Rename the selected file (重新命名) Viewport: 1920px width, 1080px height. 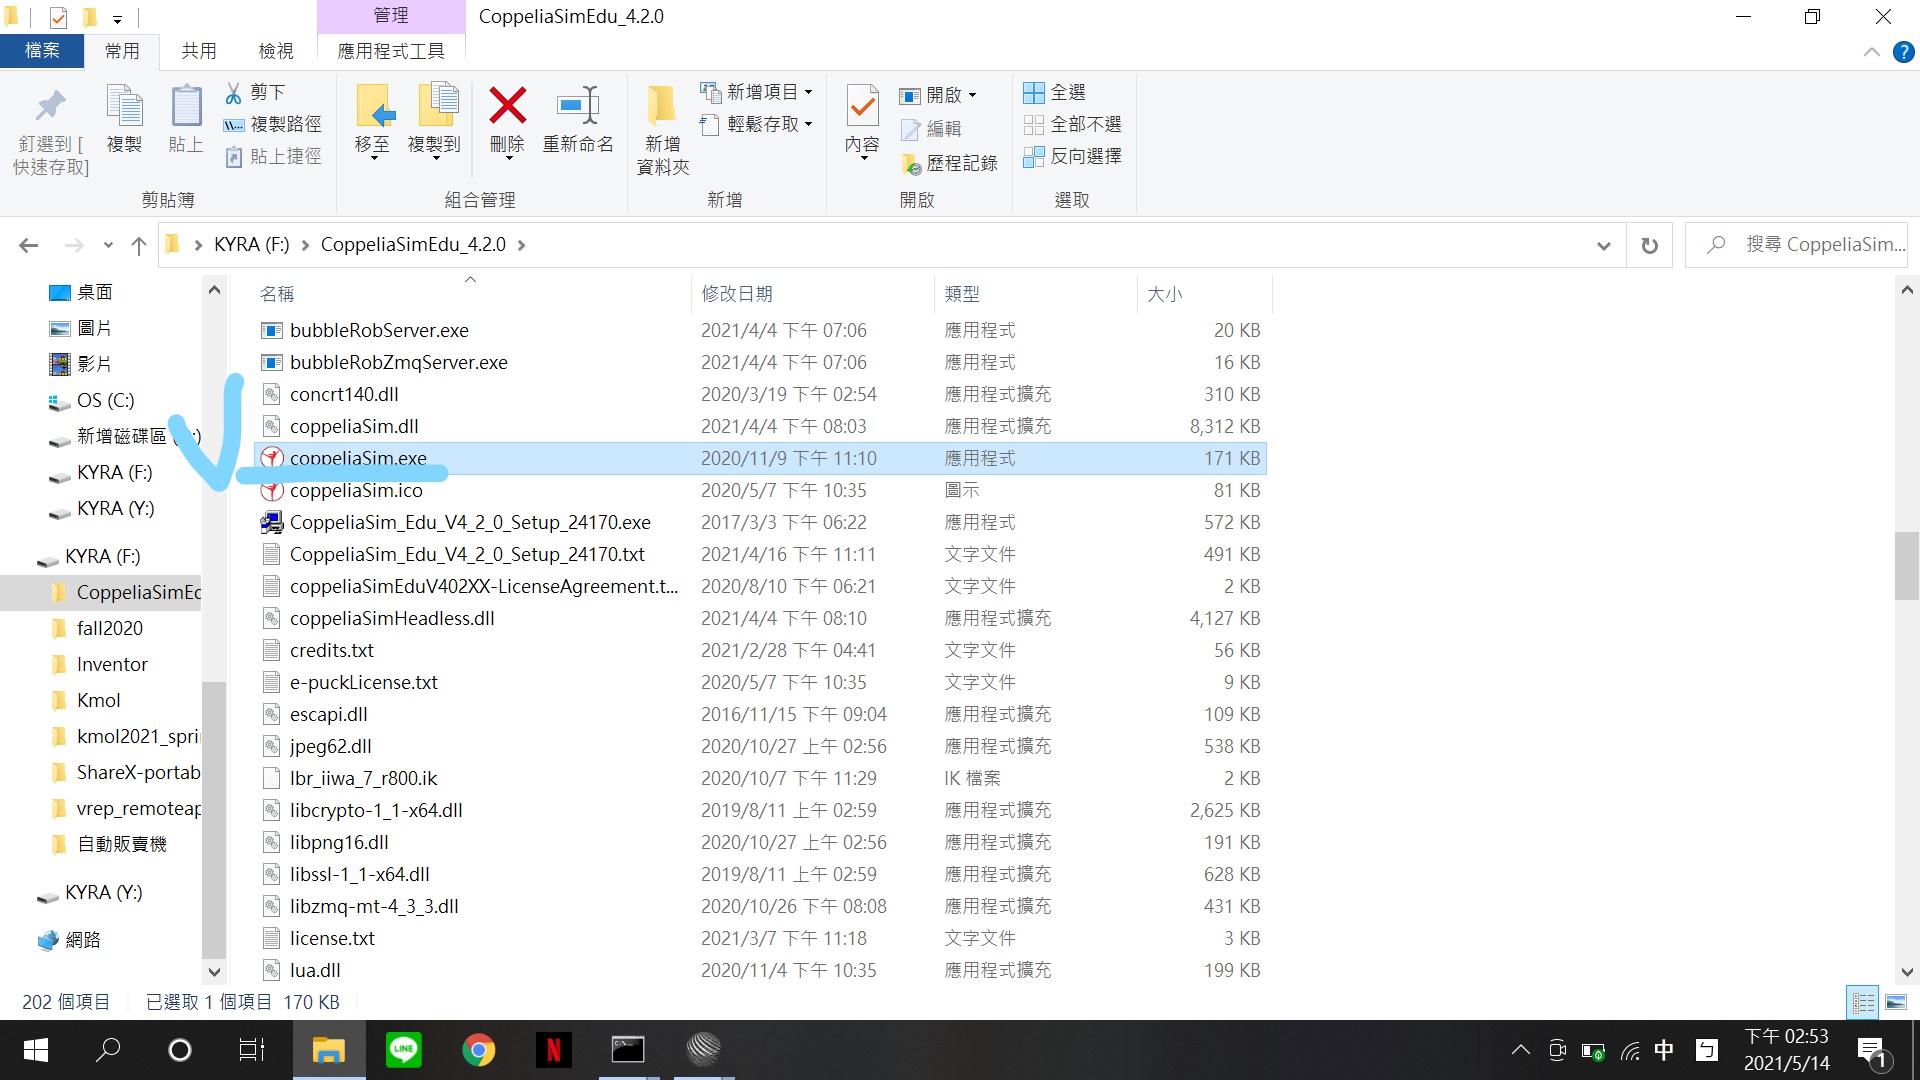(x=578, y=119)
